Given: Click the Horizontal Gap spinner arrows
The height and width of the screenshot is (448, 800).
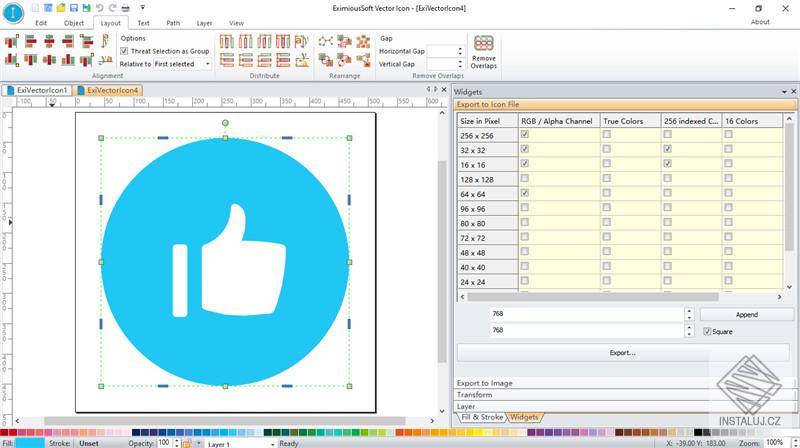Looking at the screenshot, I should click(x=460, y=51).
